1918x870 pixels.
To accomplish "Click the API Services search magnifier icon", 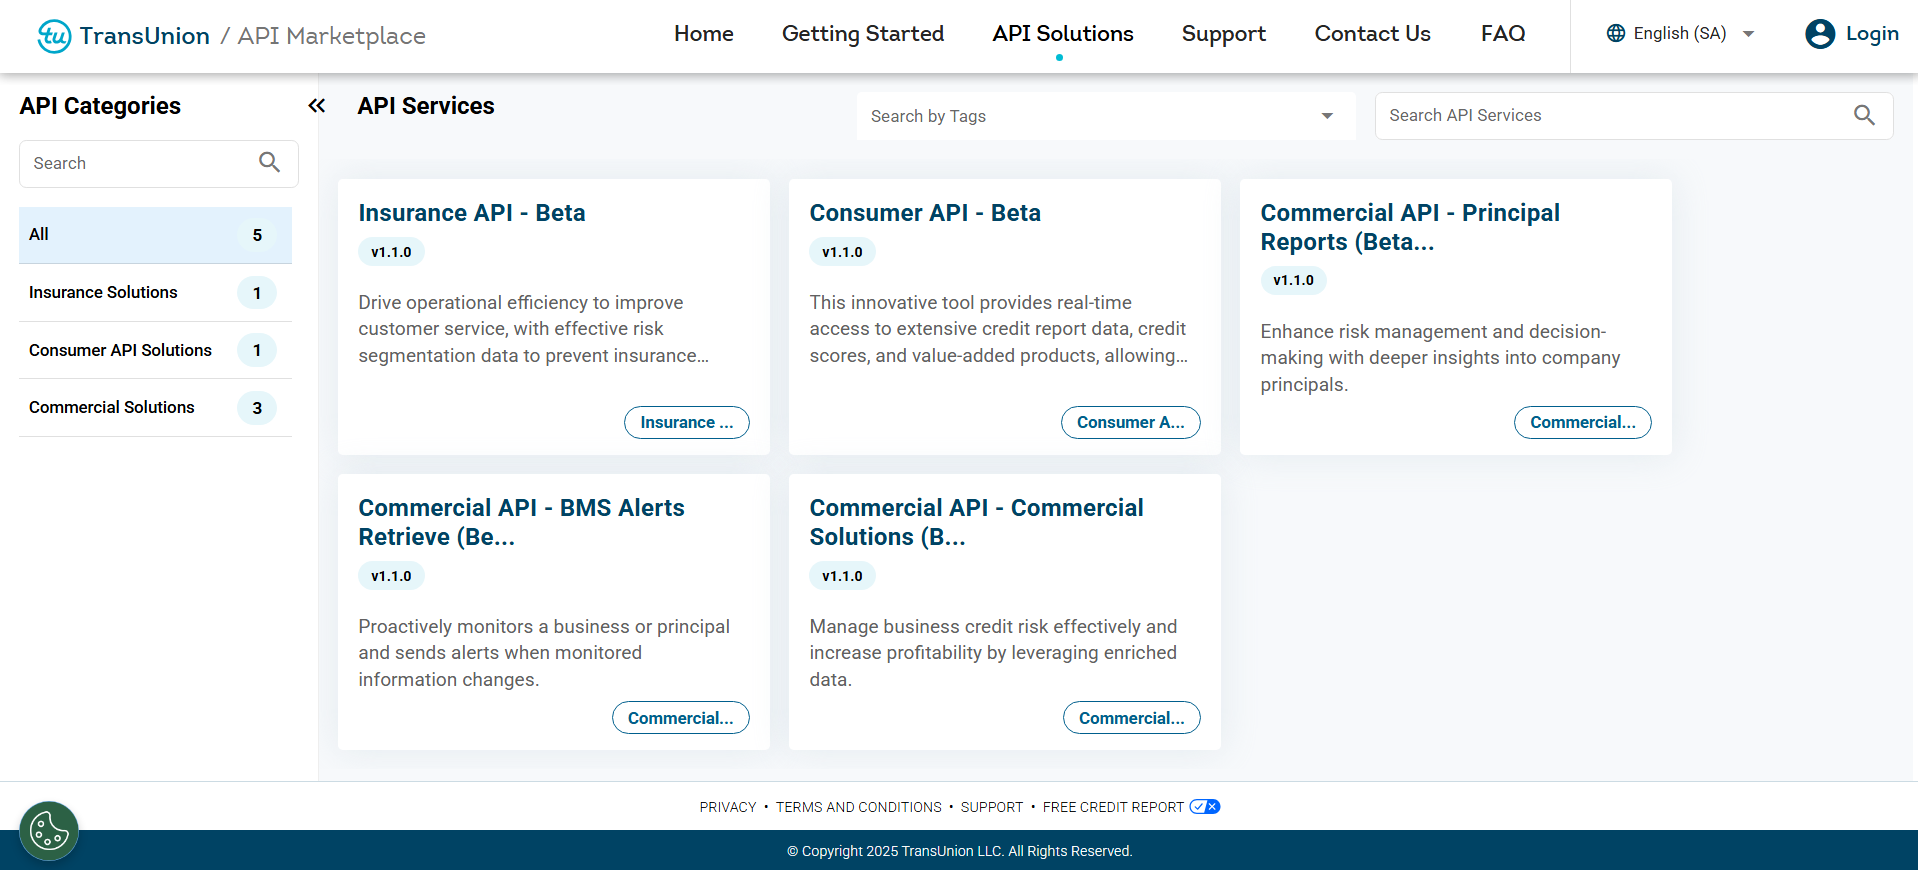I will pyautogui.click(x=1864, y=115).
